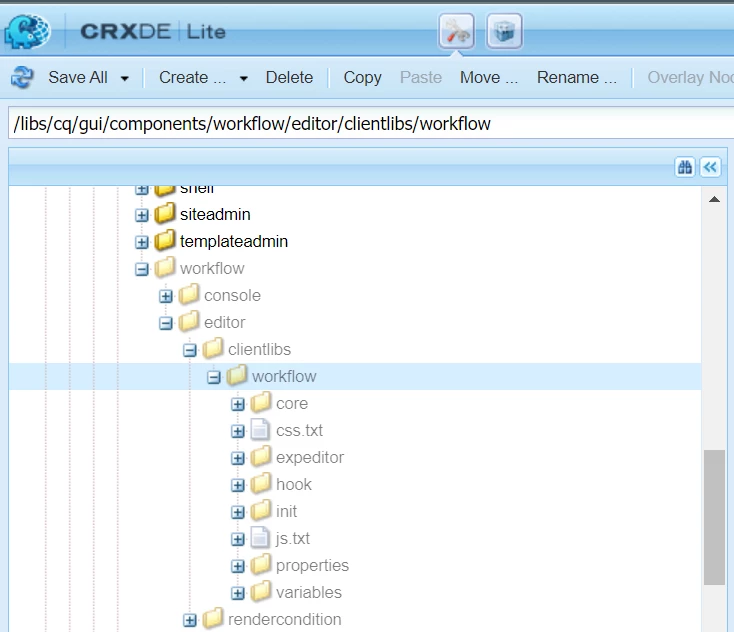
Task: Select the expeditor tree label
Action: 310,457
